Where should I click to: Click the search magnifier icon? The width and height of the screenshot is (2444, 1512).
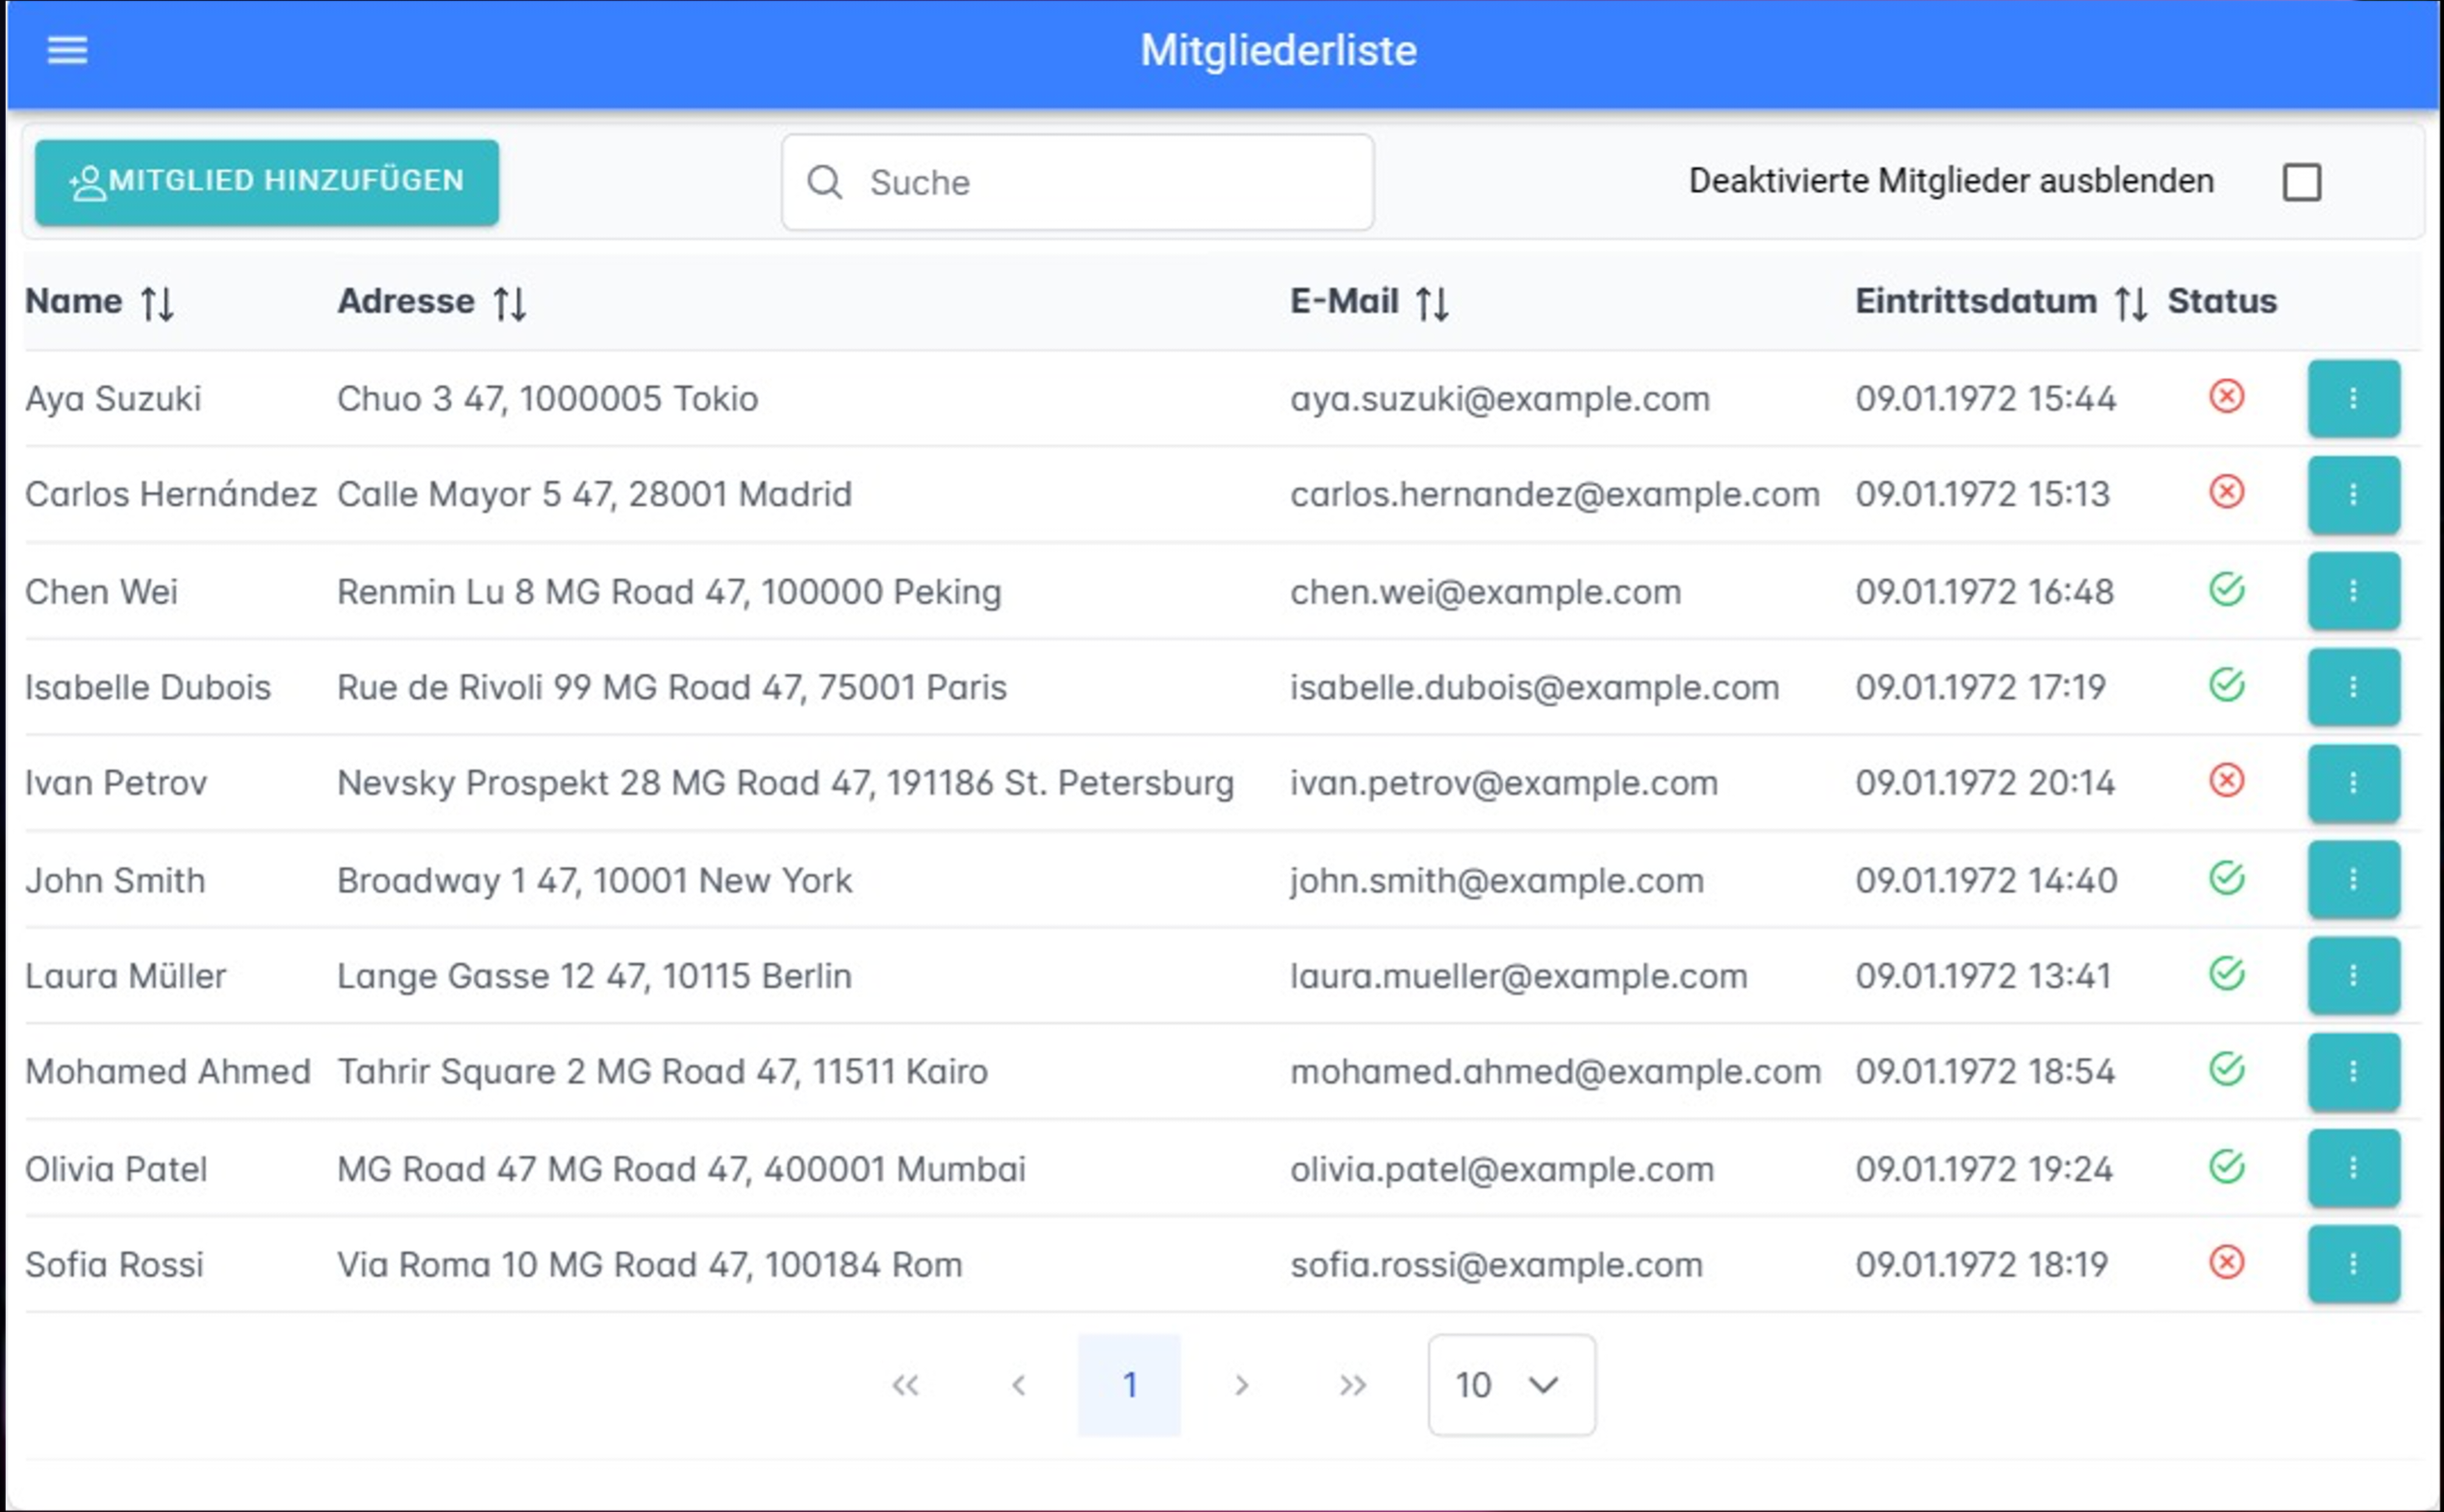click(824, 182)
